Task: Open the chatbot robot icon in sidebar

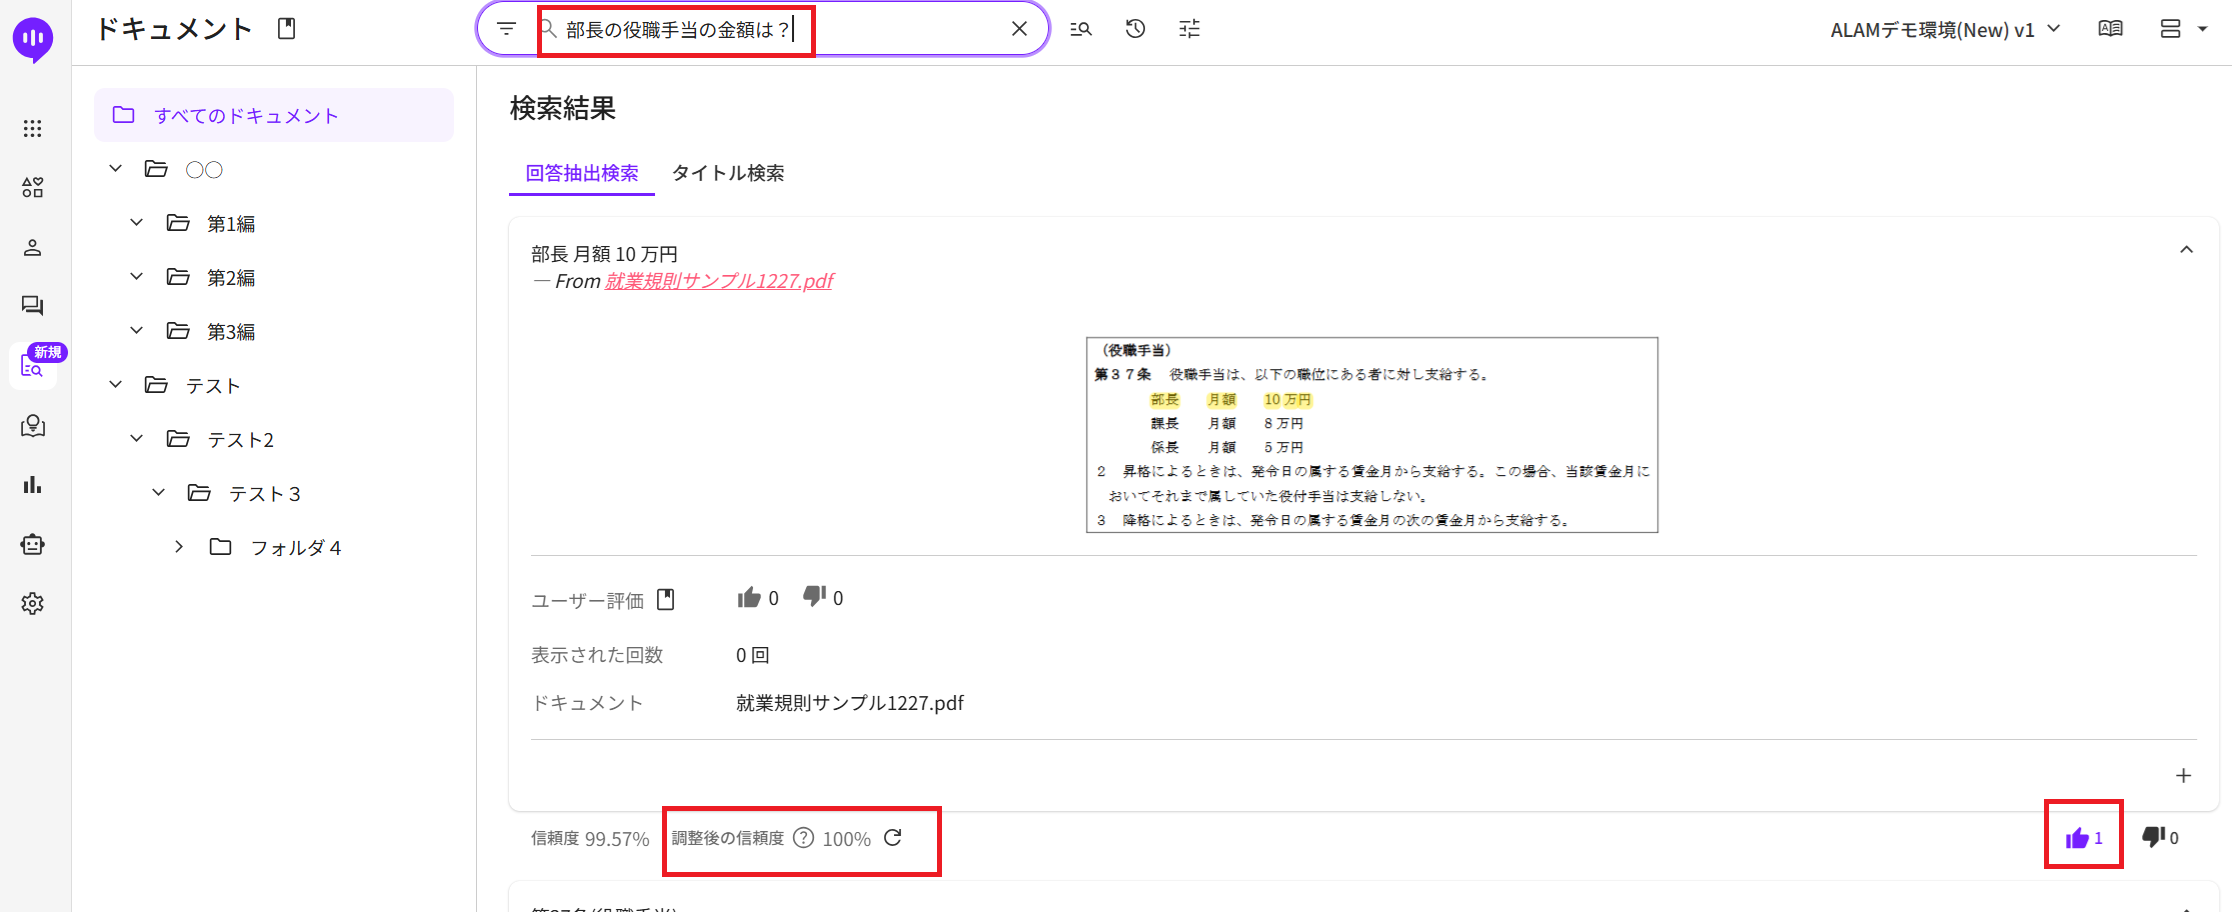Action: pos(33,544)
